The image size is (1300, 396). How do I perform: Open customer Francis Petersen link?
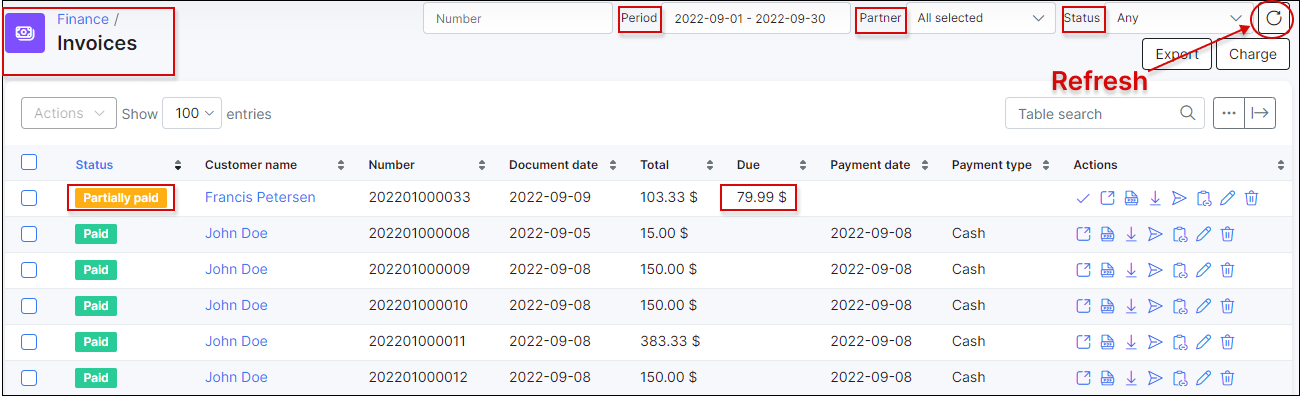pos(260,198)
